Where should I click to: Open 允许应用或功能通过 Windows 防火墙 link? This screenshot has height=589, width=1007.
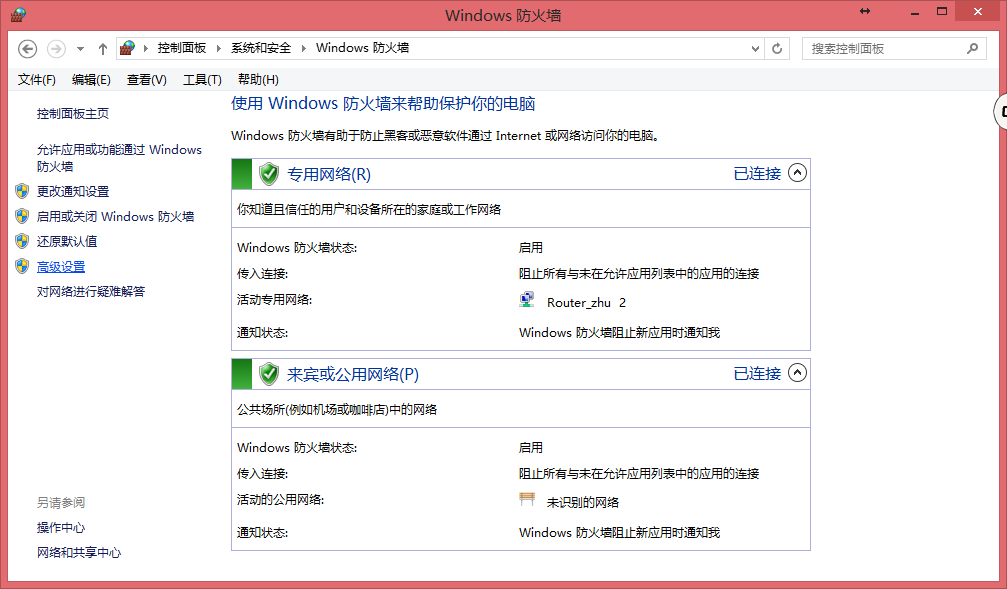119,158
